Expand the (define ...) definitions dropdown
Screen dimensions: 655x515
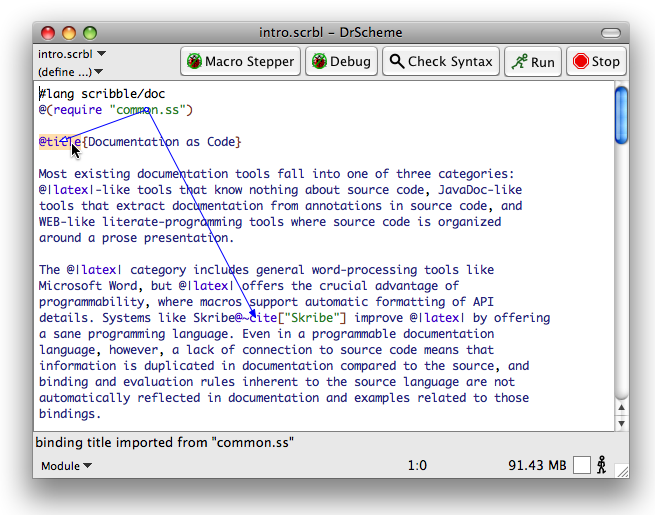pyautogui.click(x=72, y=72)
